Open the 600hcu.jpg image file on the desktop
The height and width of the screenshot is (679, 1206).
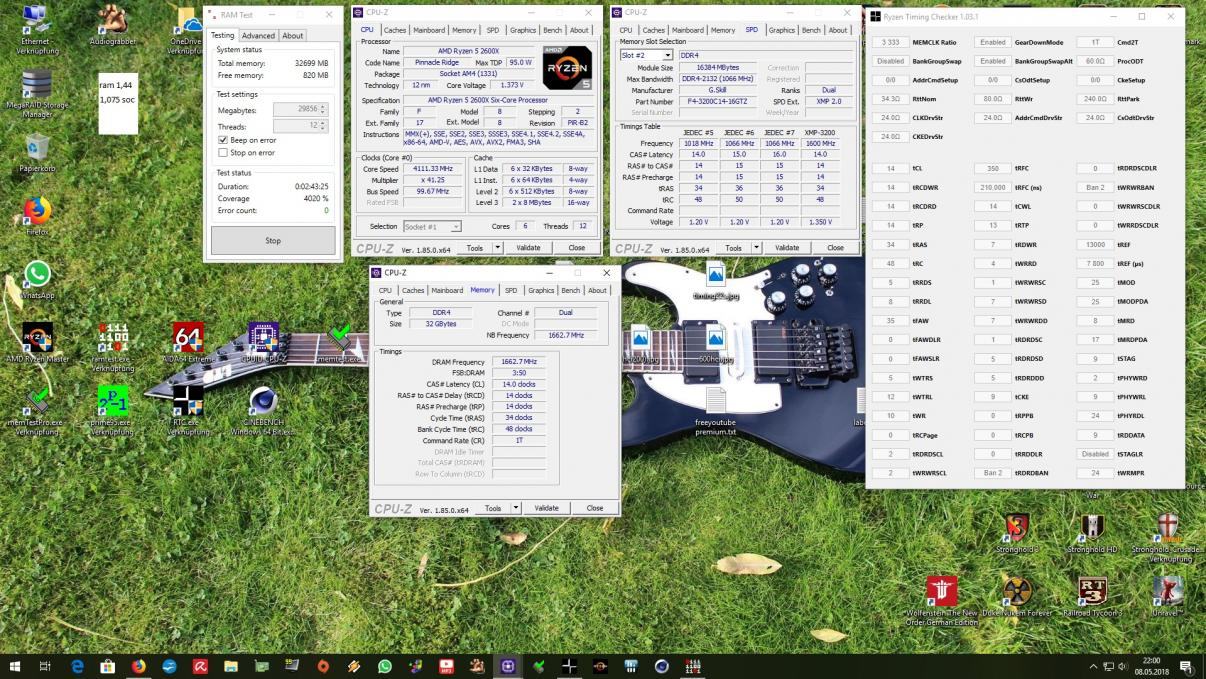715,343
